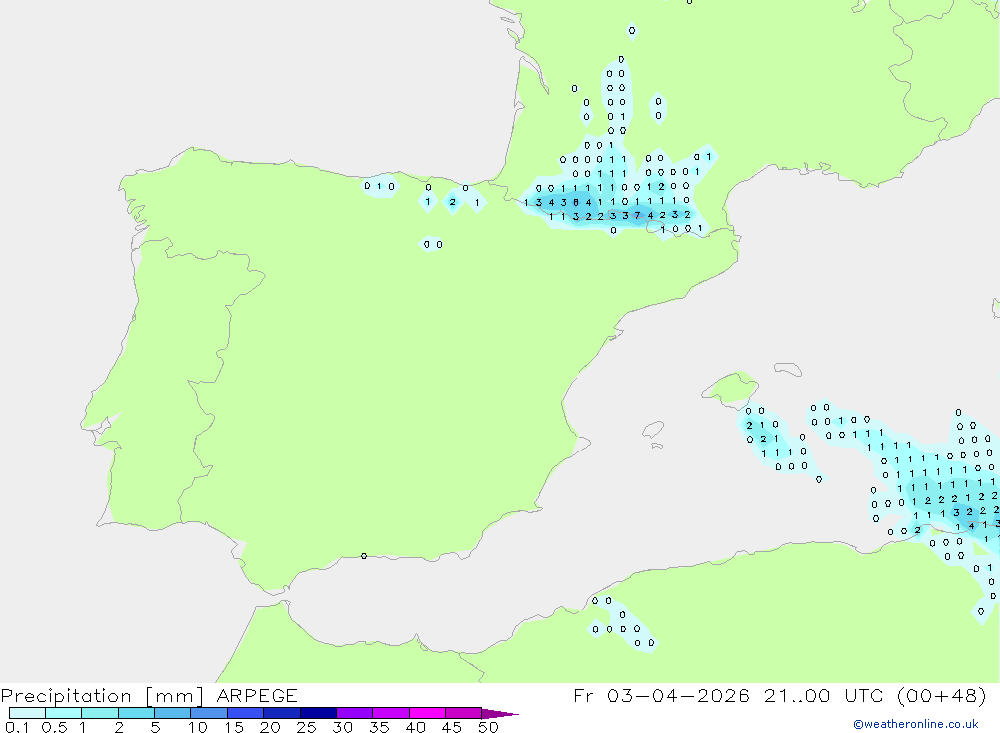The width and height of the screenshot is (1000, 733).
Task: Select the 15–20 mm royal blue legend swatch
Action: click(x=246, y=713)
